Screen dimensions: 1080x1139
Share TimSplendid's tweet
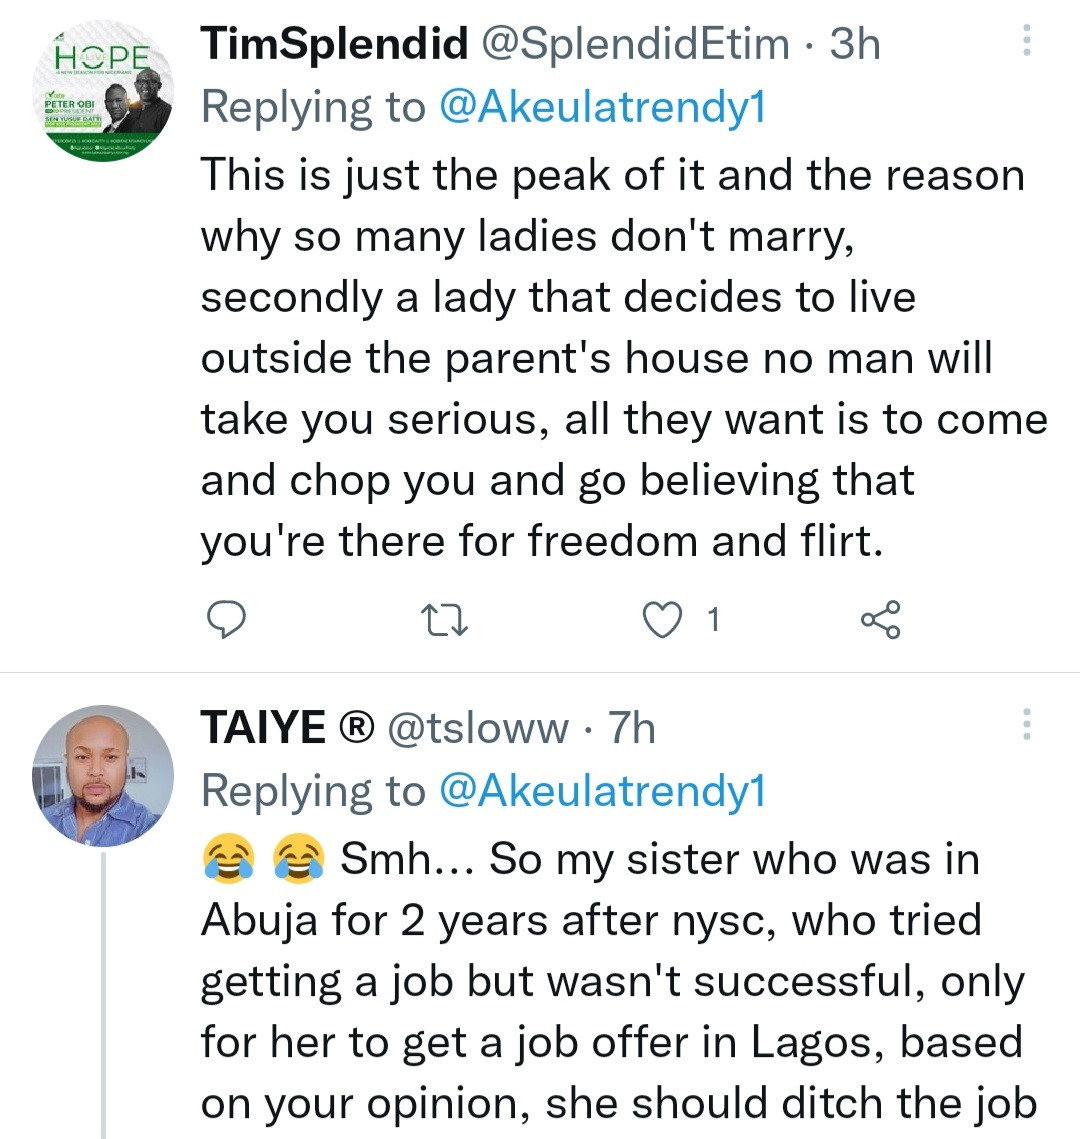point(880,621)
